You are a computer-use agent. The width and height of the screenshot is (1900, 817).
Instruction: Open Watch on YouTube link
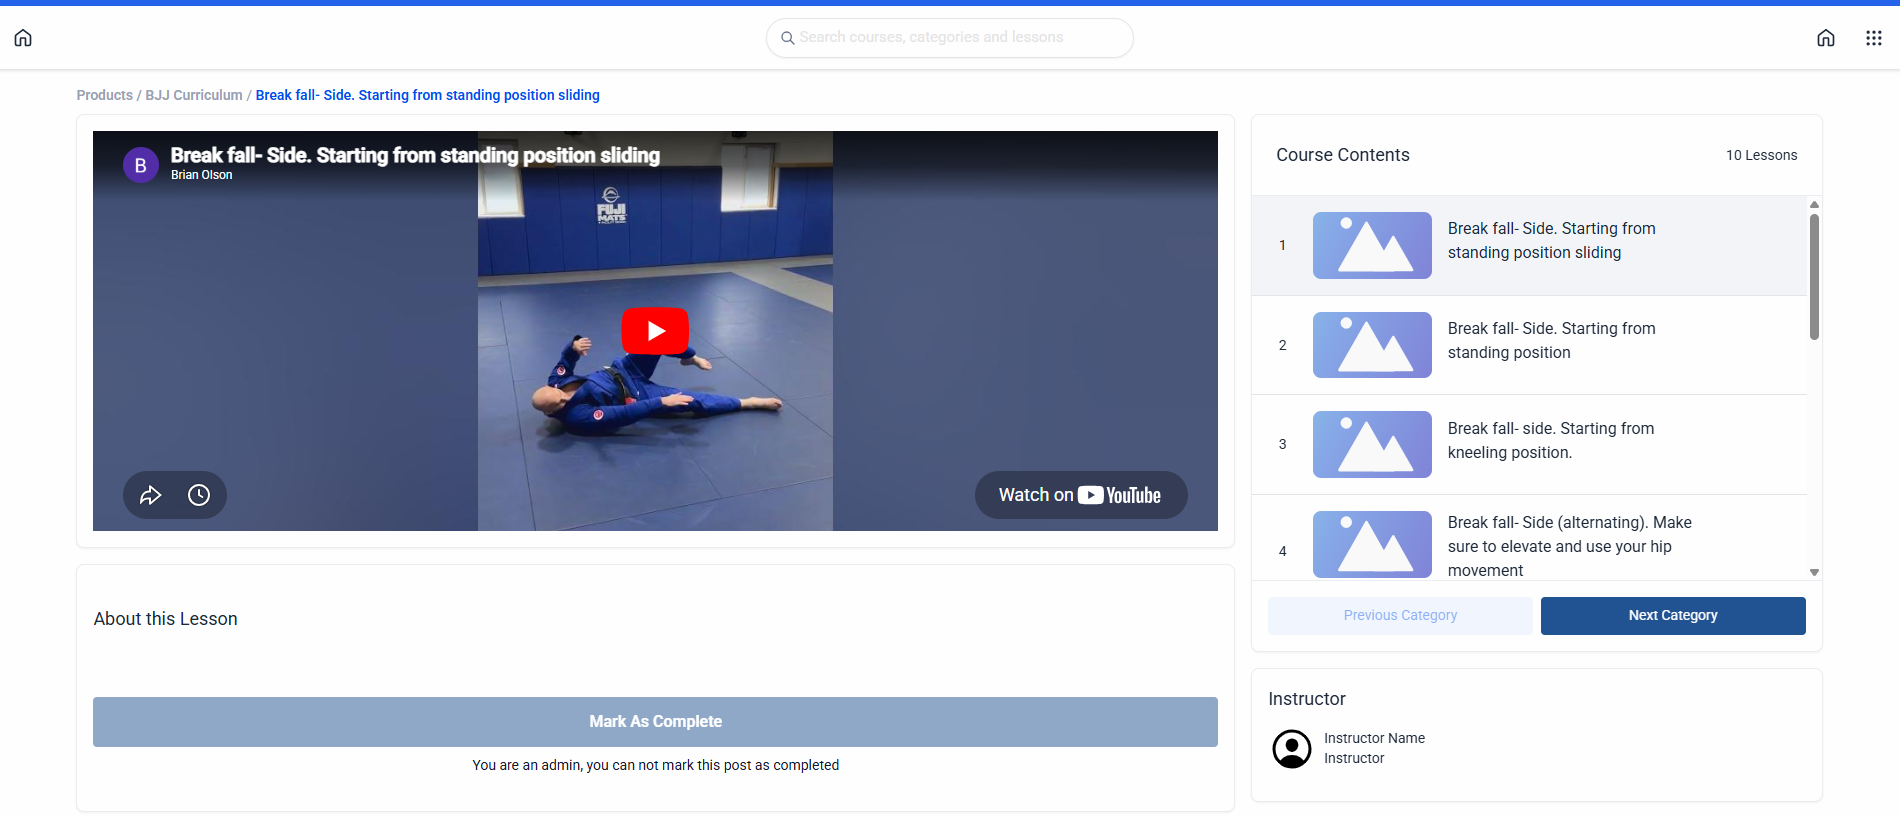coord(1081,495)
